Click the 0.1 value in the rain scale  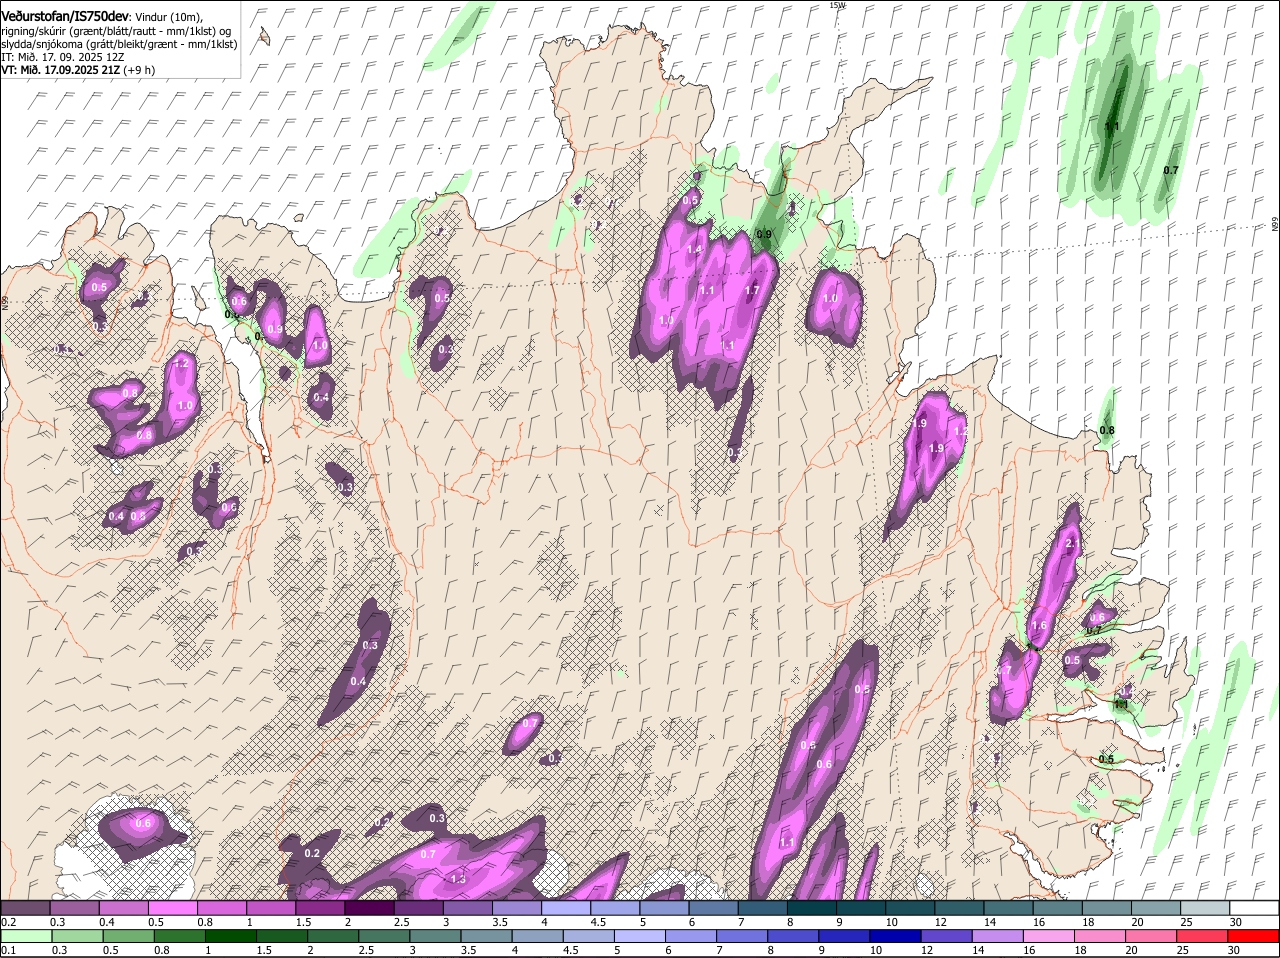(8, 950)
